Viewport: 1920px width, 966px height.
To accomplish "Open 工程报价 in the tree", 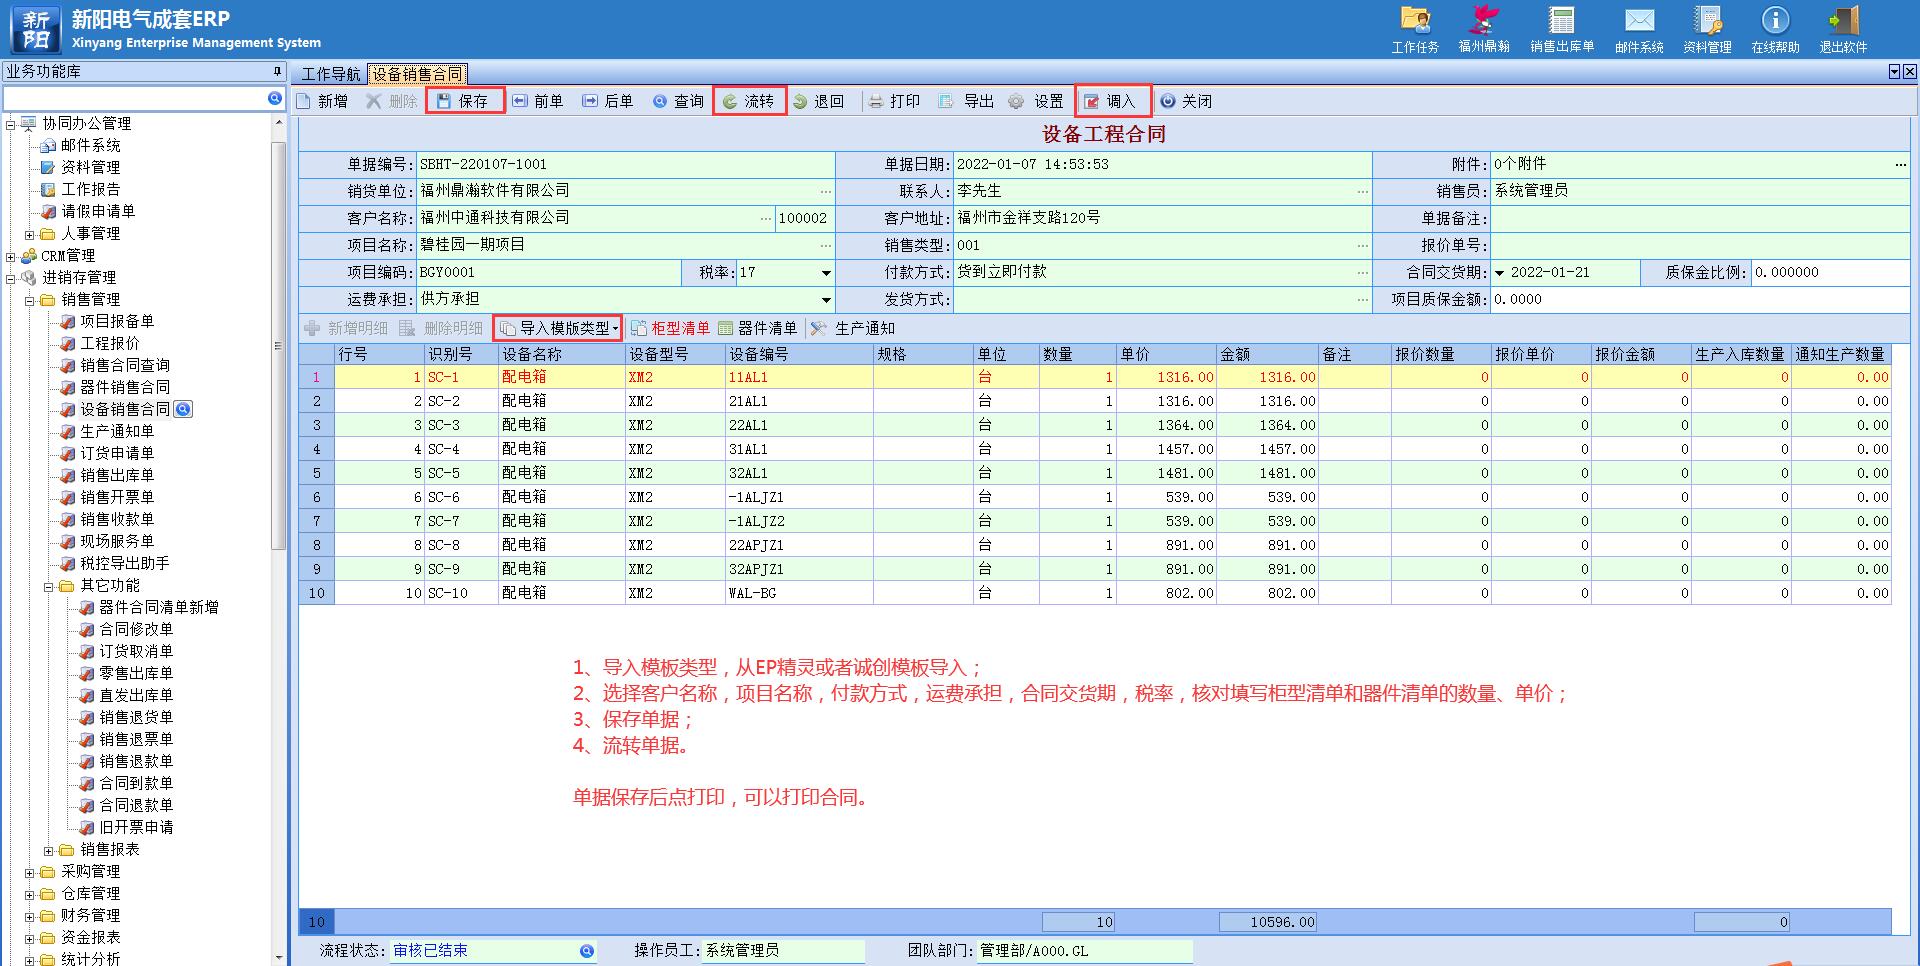I will click(110, 343).
